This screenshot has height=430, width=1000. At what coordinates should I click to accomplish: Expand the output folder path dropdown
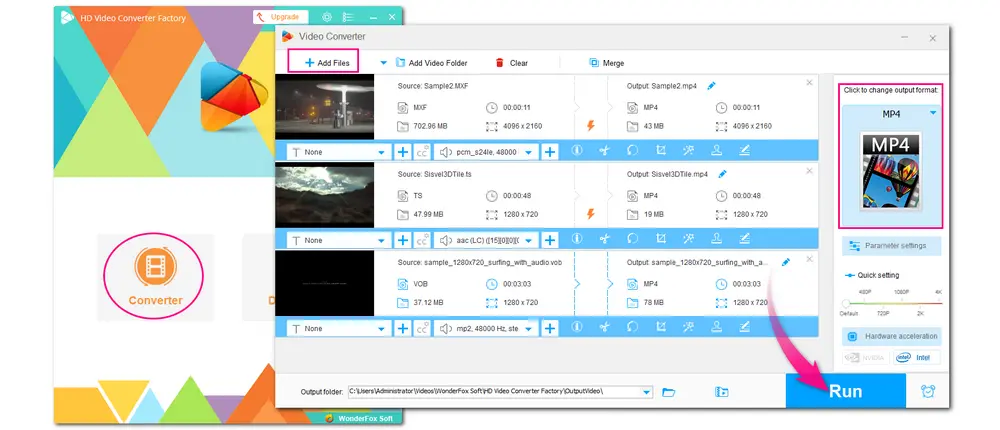(x=647, y=391)
